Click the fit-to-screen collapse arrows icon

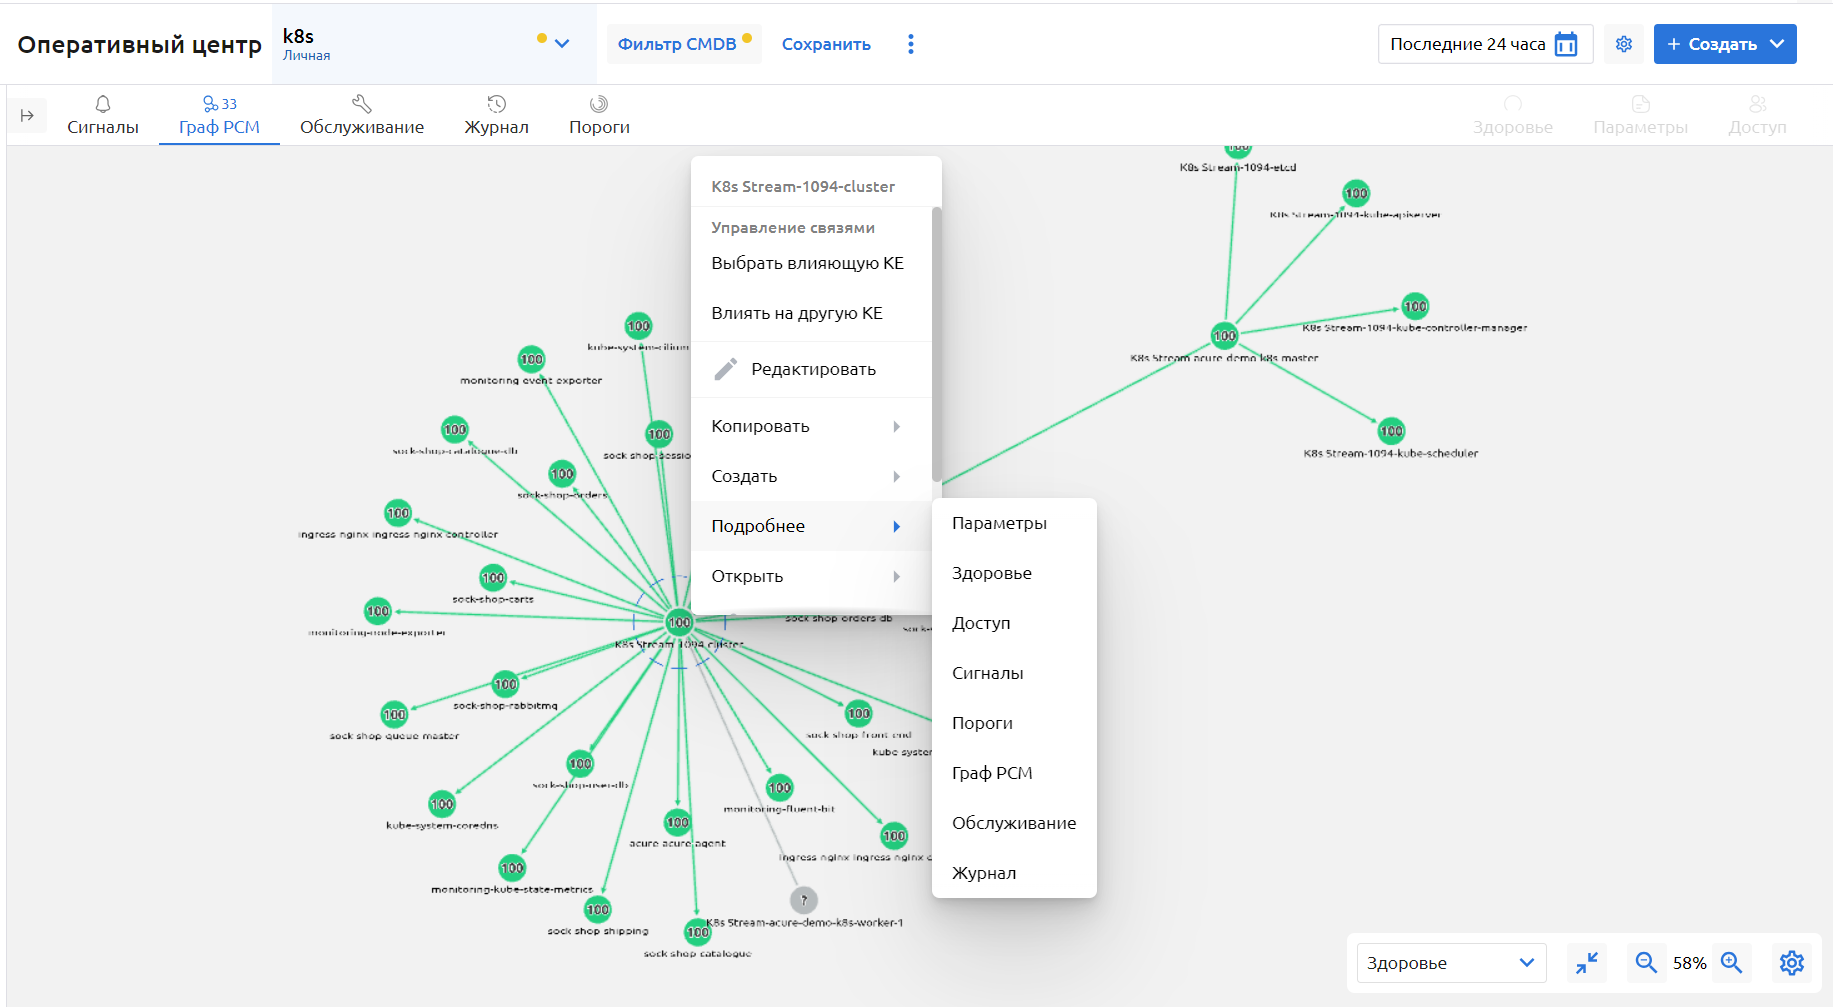[1587, 963]
